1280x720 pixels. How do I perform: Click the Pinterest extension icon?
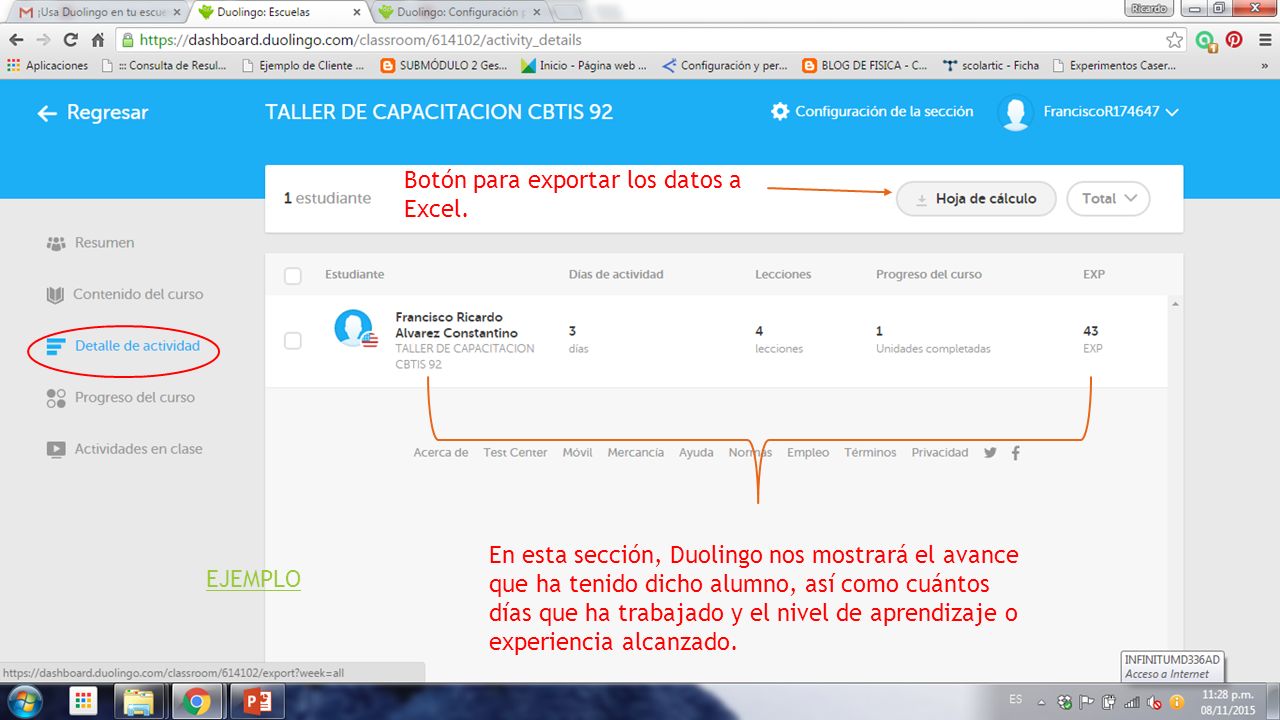(1234, 40)
